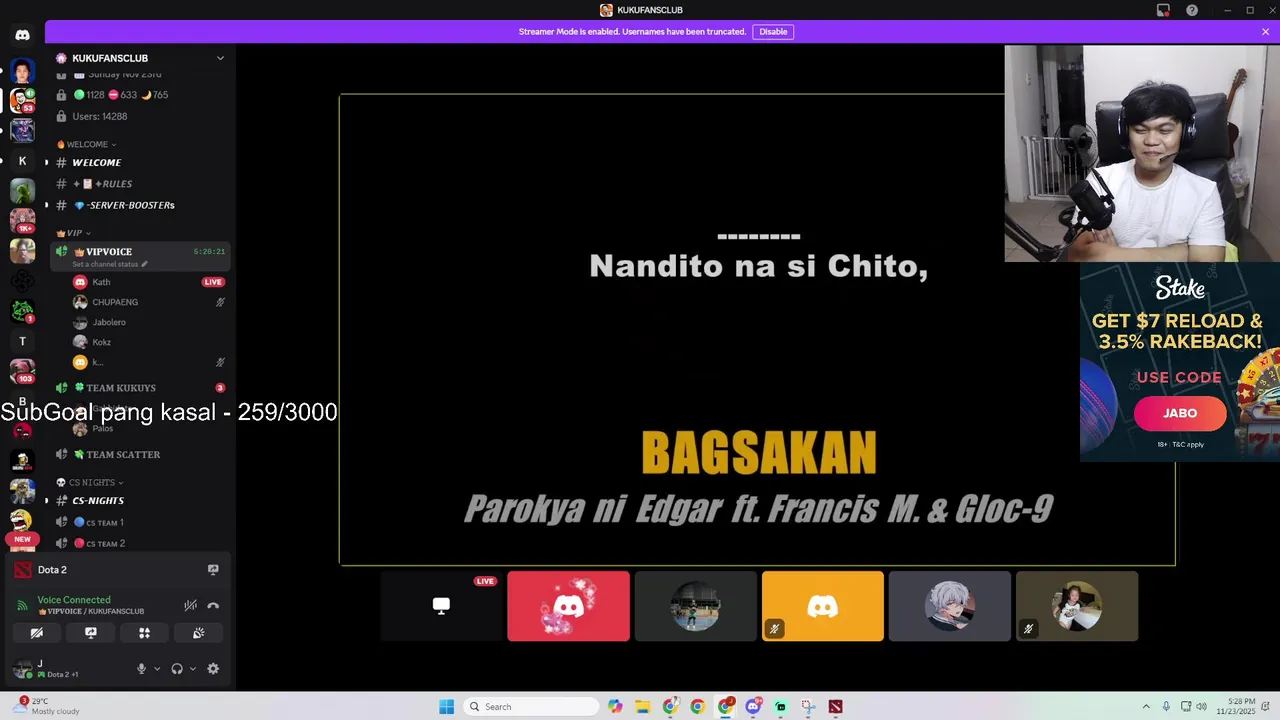Open the taskbar clock and date
Viewport: 1280px width, 720px height.
point(1235,707)
